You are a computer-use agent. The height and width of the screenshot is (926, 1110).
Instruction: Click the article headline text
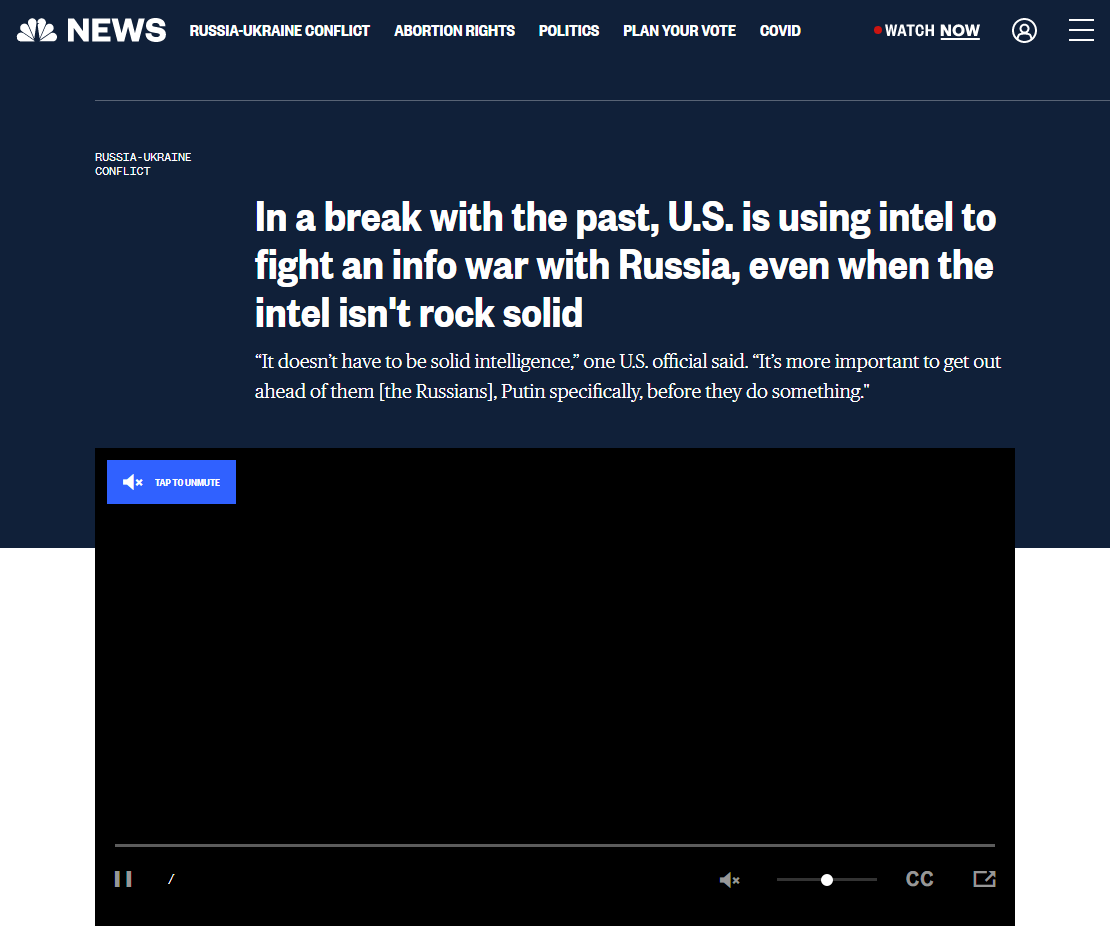click(625, 265)
